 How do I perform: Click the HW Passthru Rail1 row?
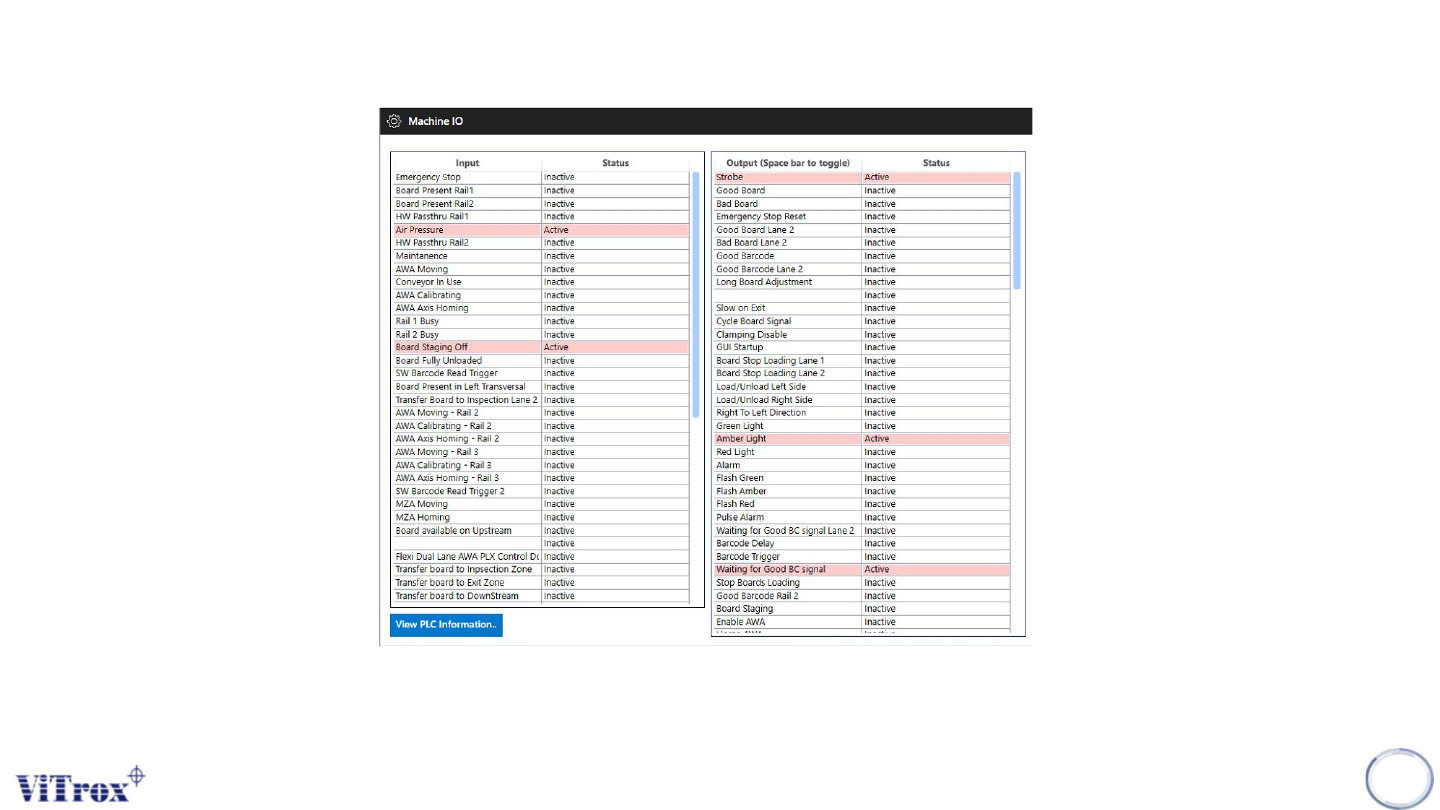pos(541,216)
